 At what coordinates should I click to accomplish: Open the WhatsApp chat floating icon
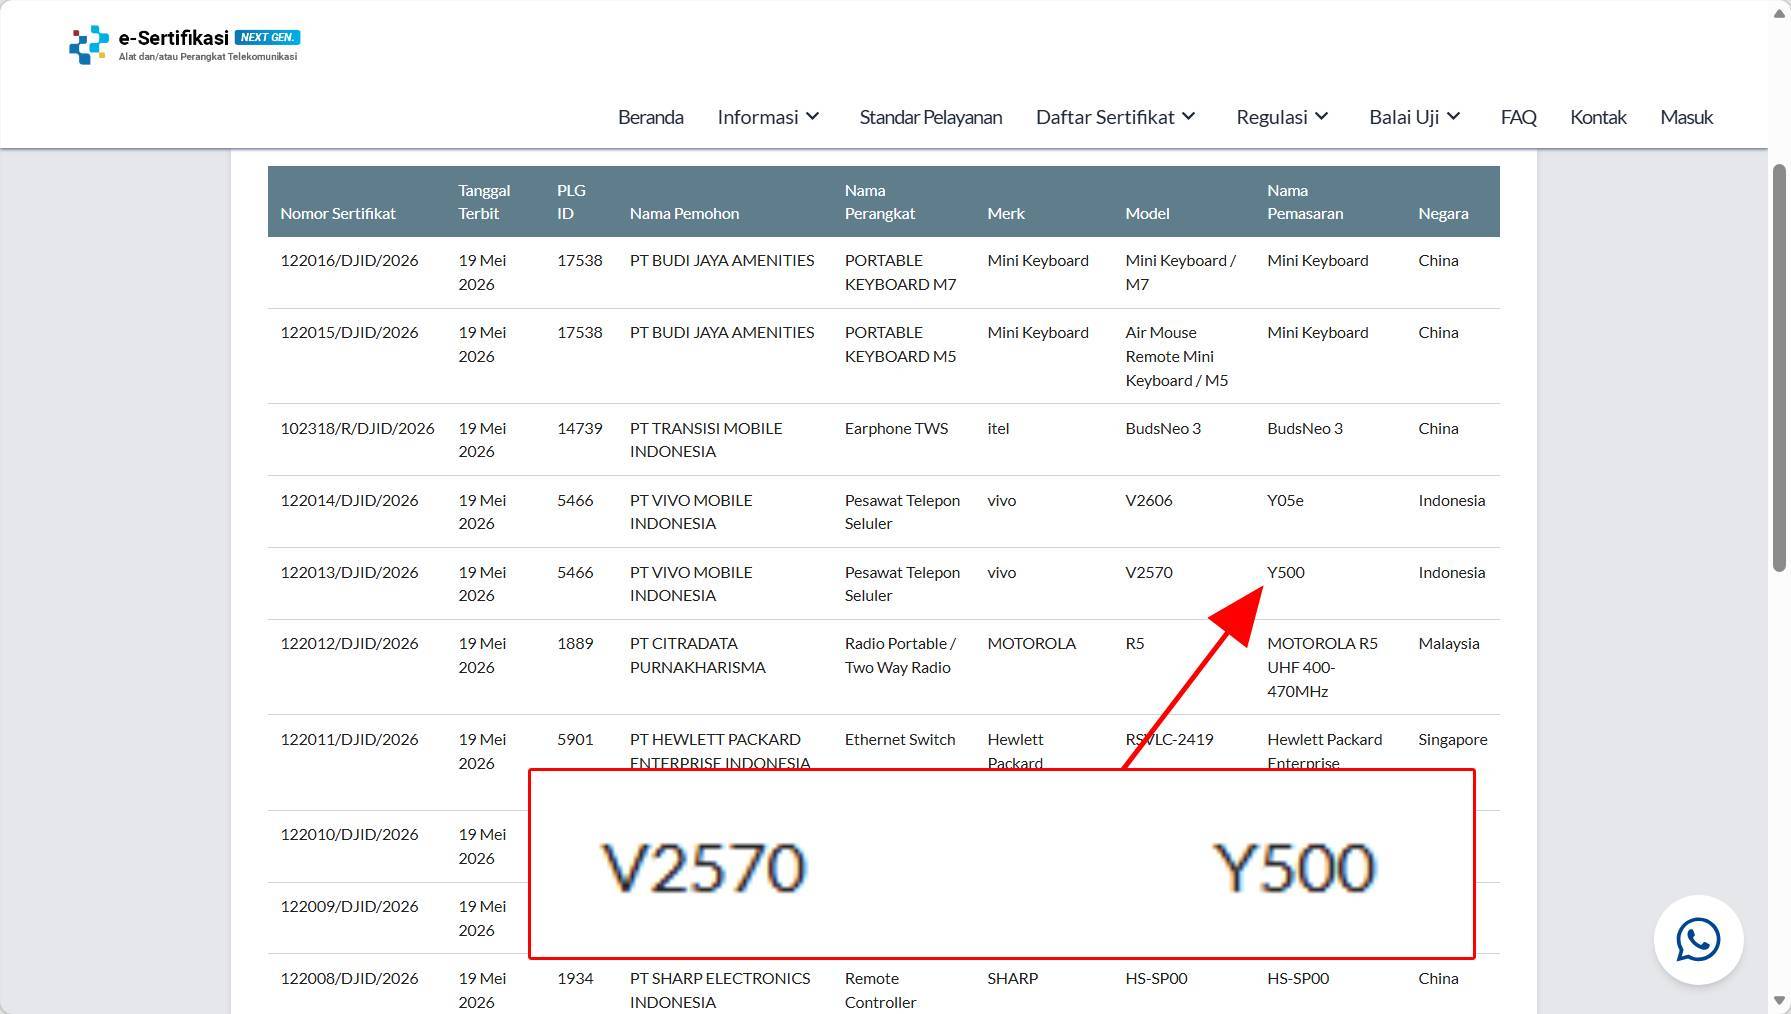point(1698,940)
